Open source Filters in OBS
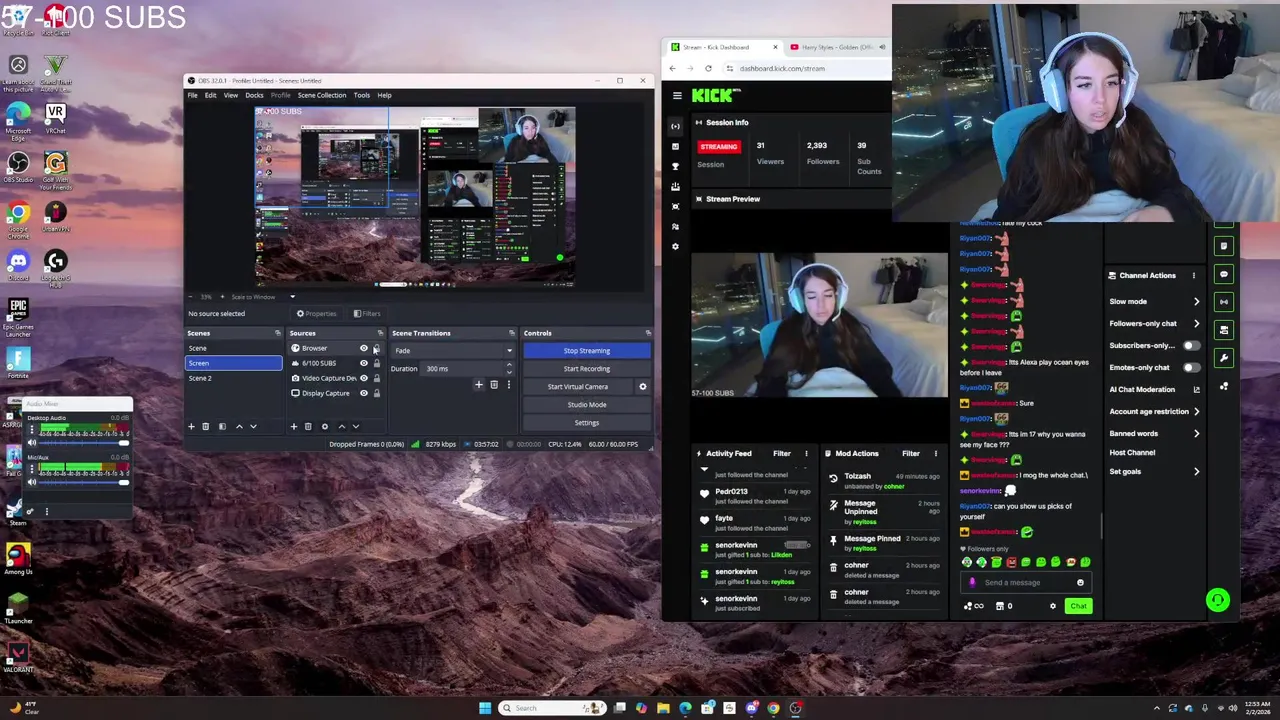The height and width of the screenshot is (720, 1280). pos(366,314)
